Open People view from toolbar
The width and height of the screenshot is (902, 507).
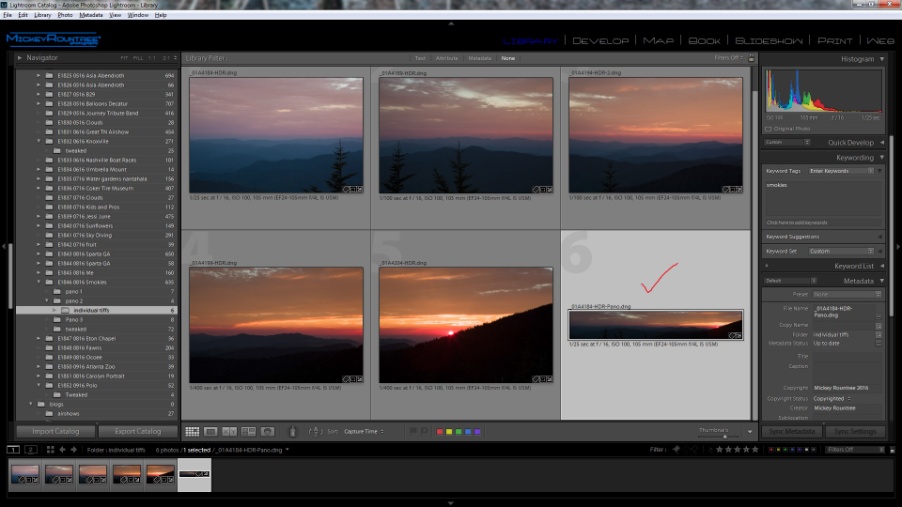[x=267, y=431]
